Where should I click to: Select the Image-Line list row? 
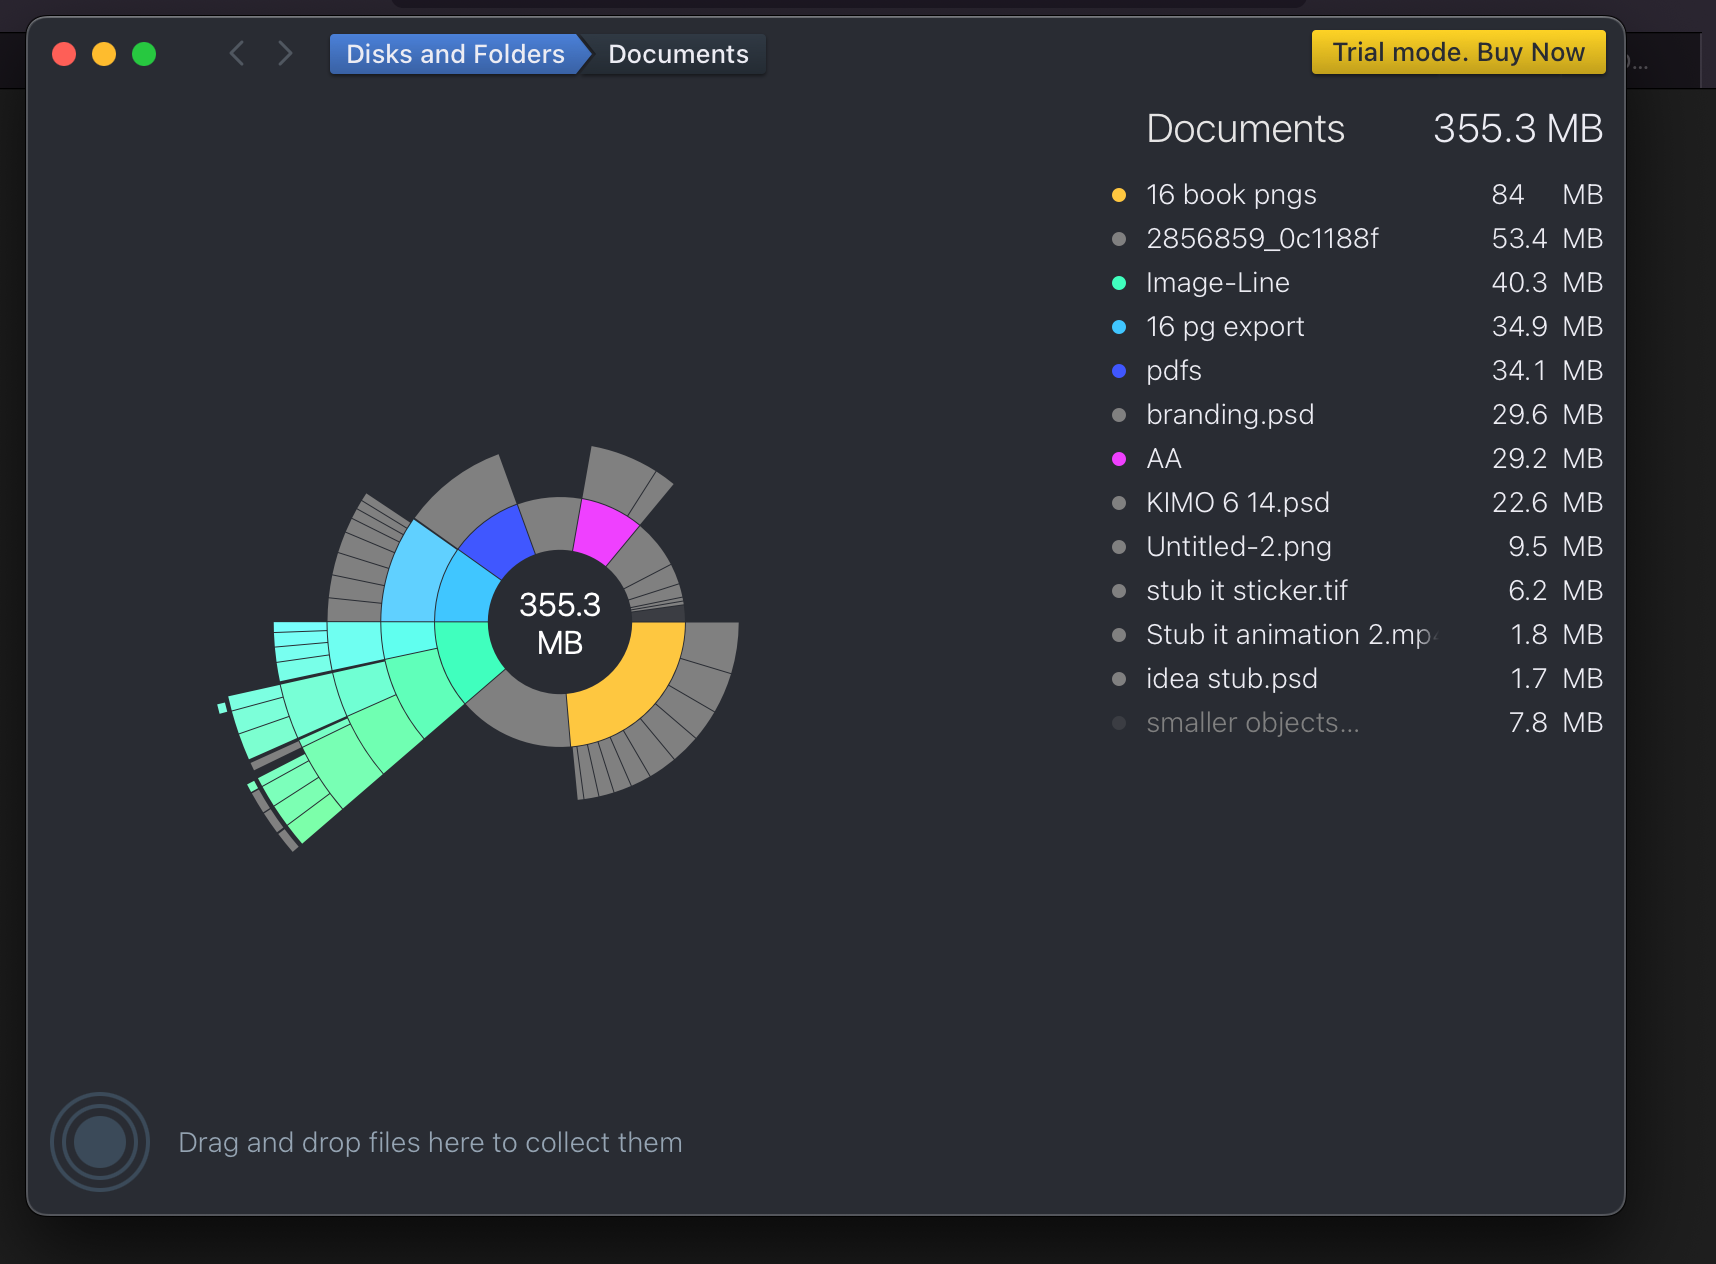coord(1357,283)
